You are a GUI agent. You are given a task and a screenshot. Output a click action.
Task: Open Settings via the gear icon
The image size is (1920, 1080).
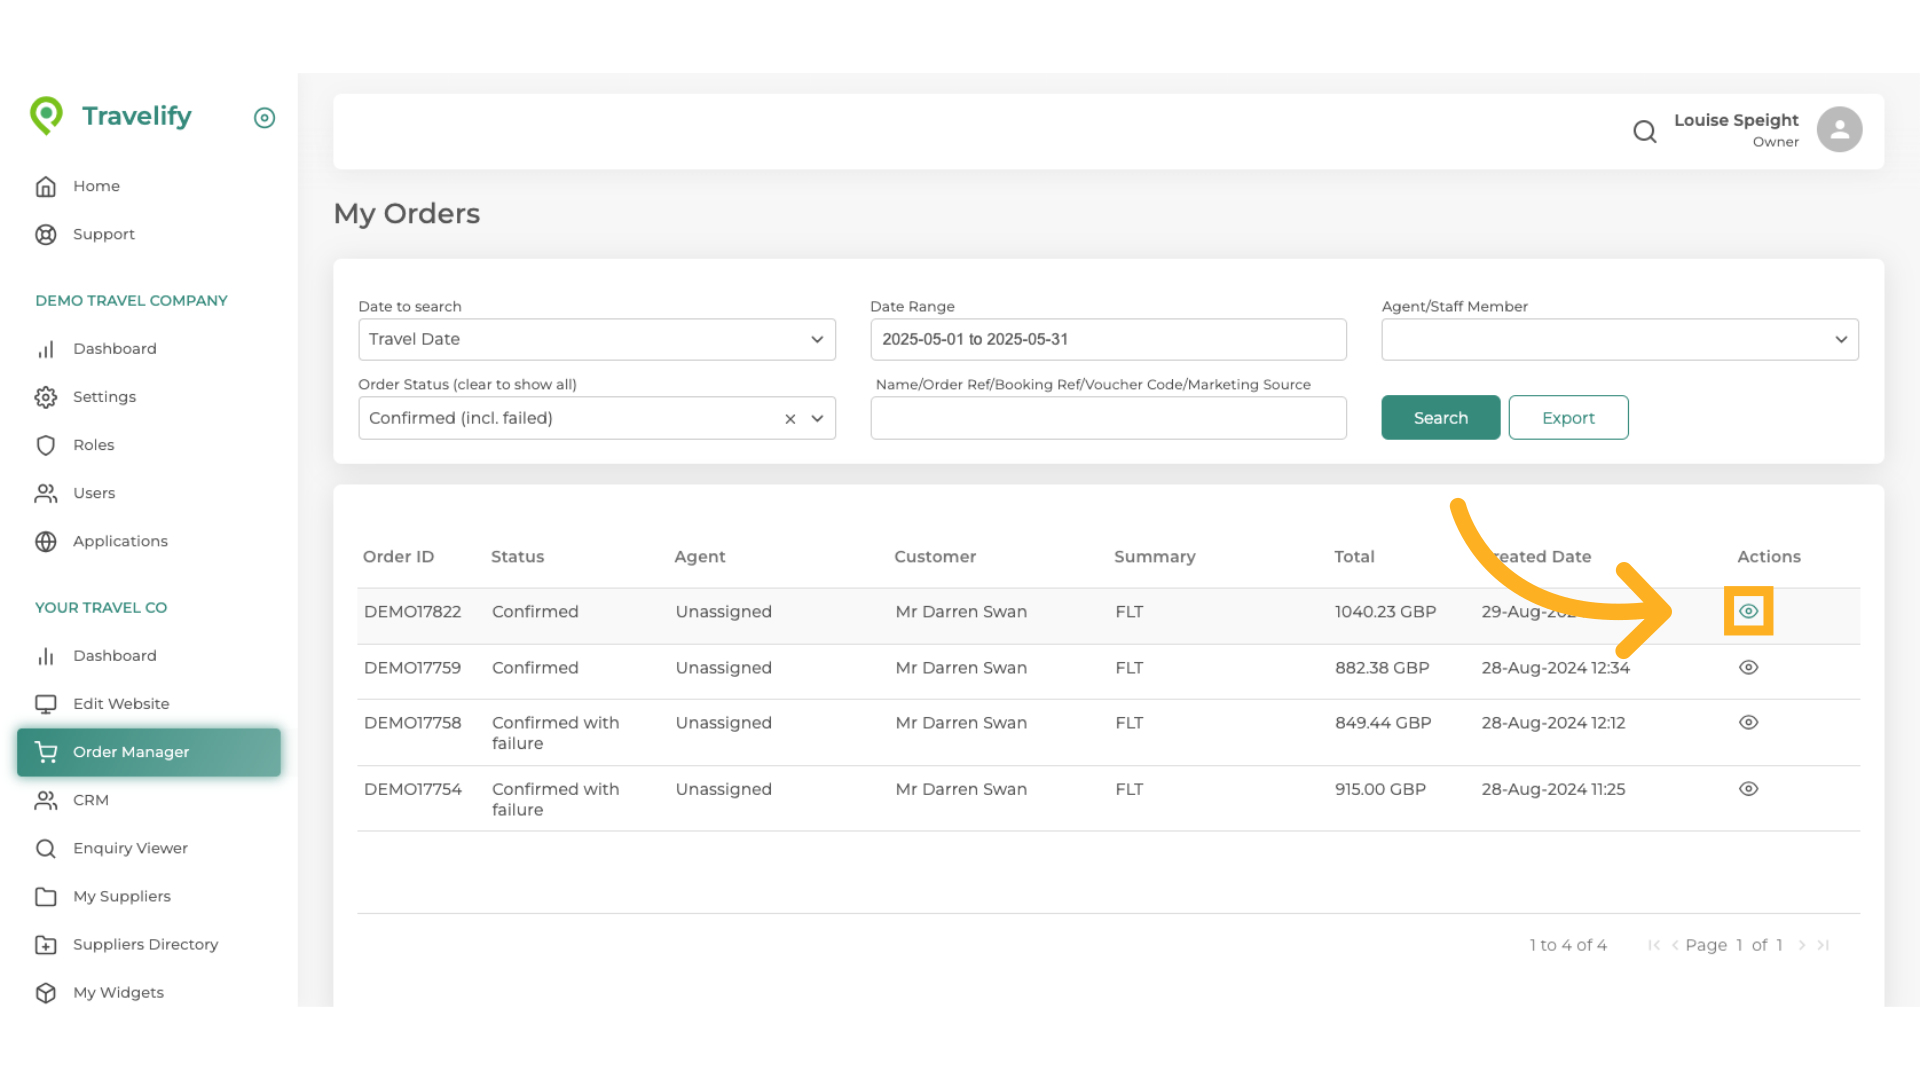point(46,397)
